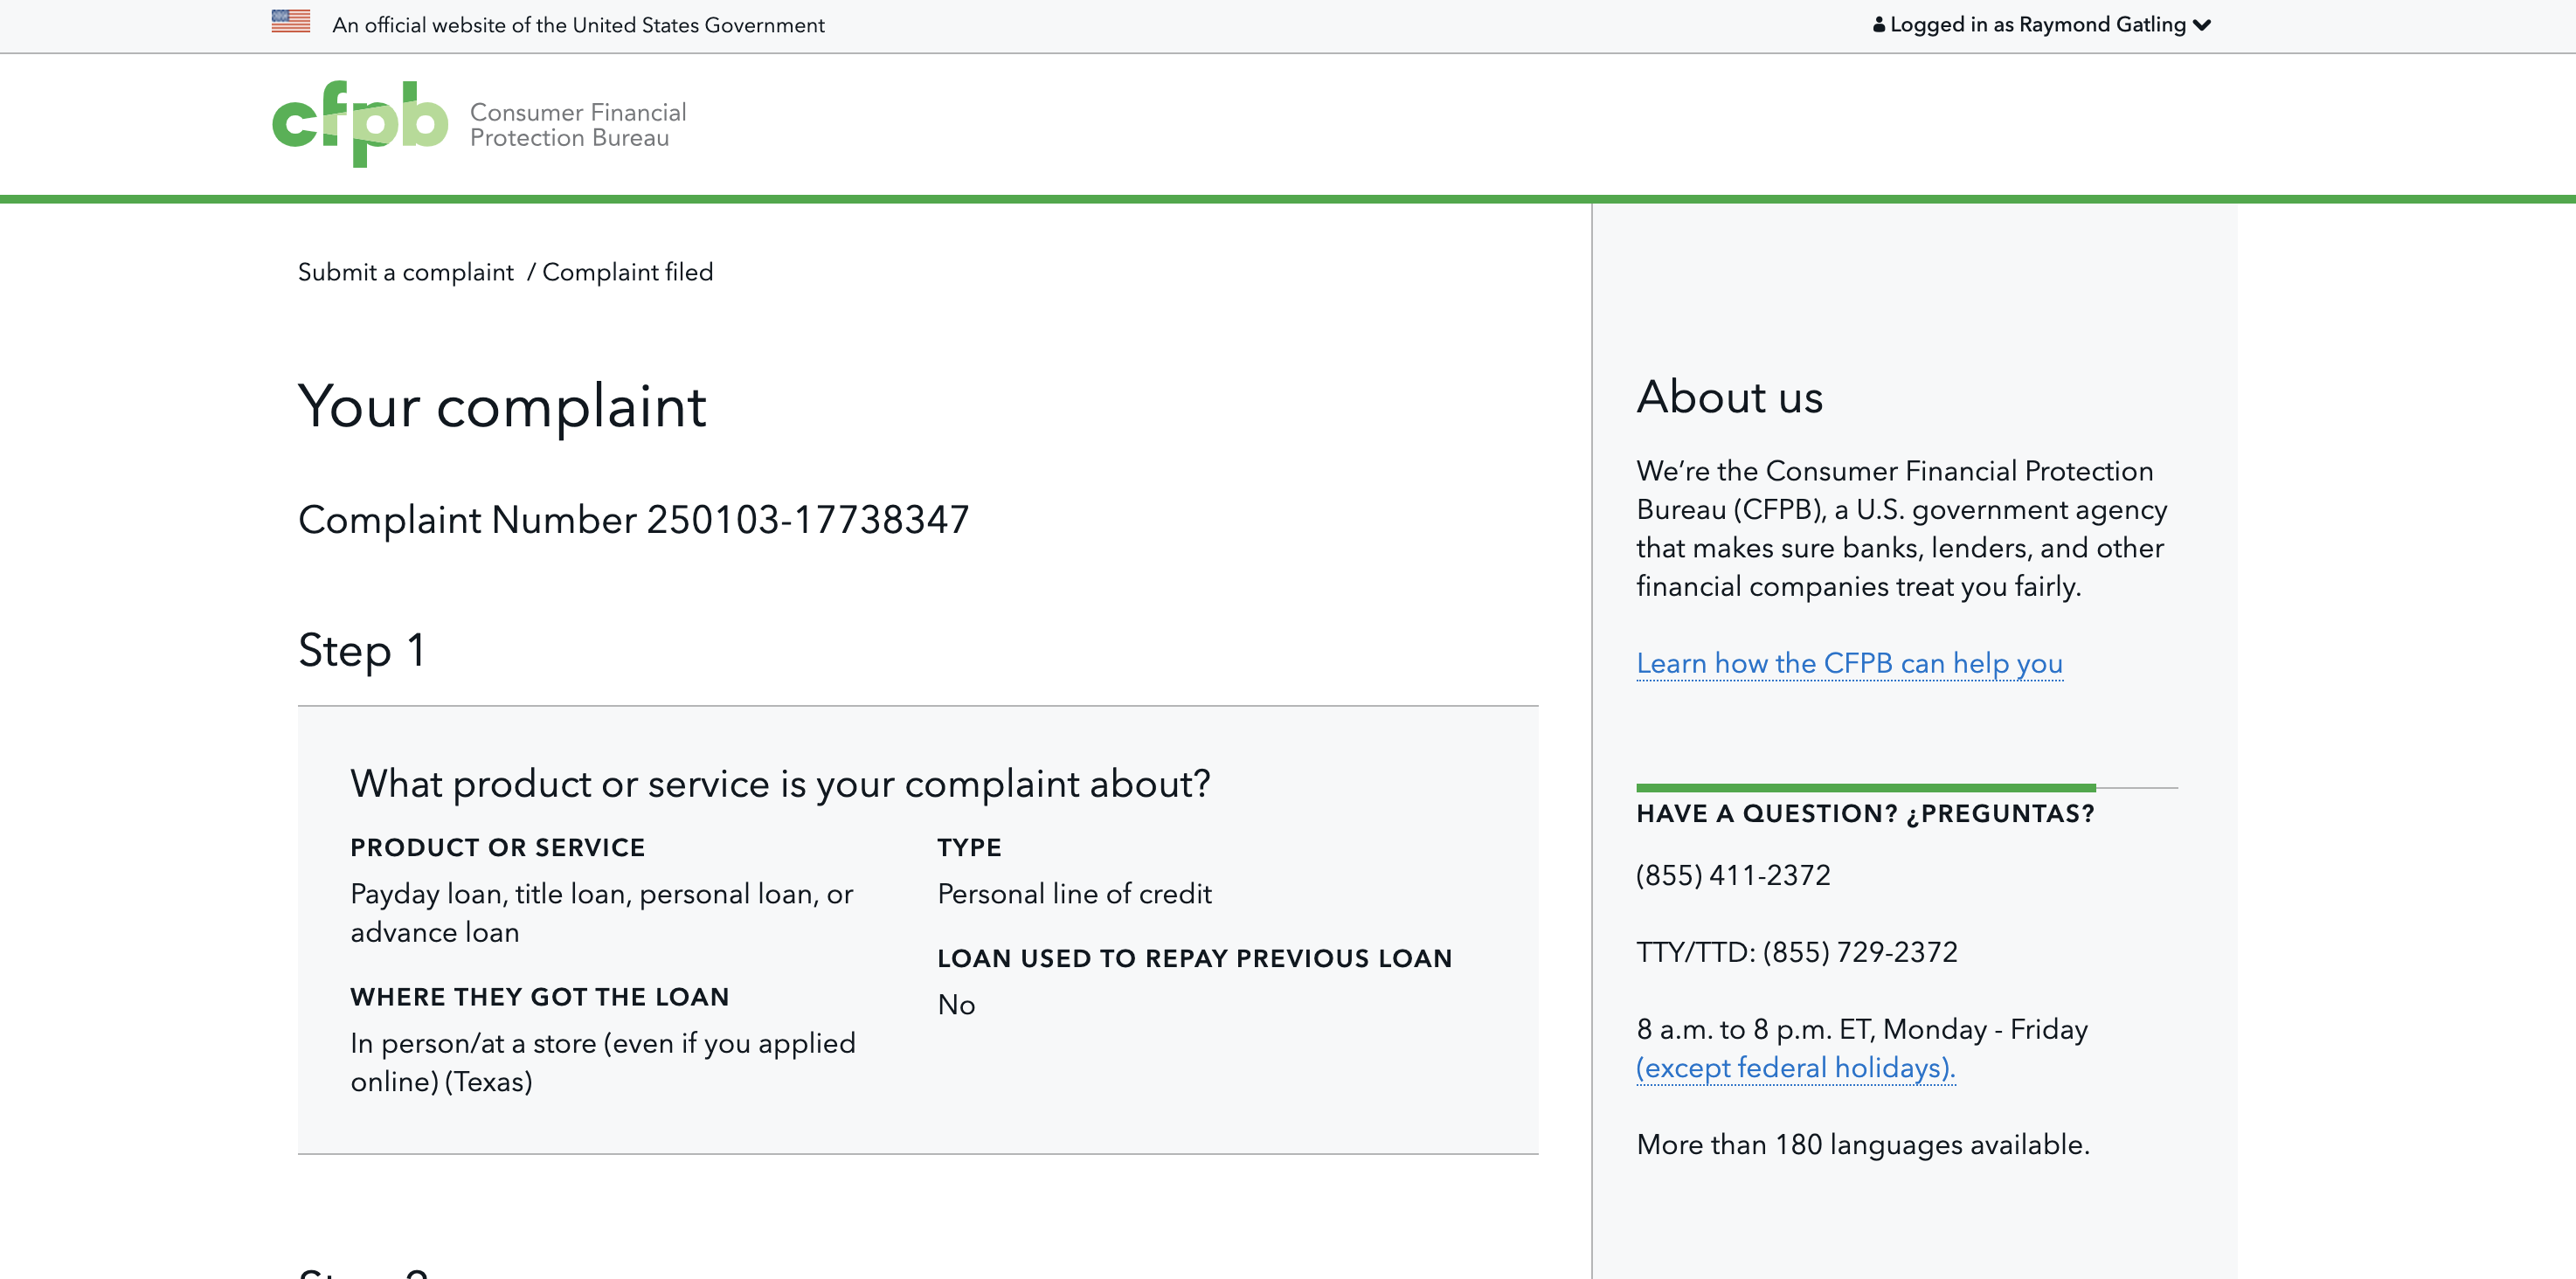Screen dimensions: 2576x1279
Task: Click the Your complaint heading
Action: 502,407
